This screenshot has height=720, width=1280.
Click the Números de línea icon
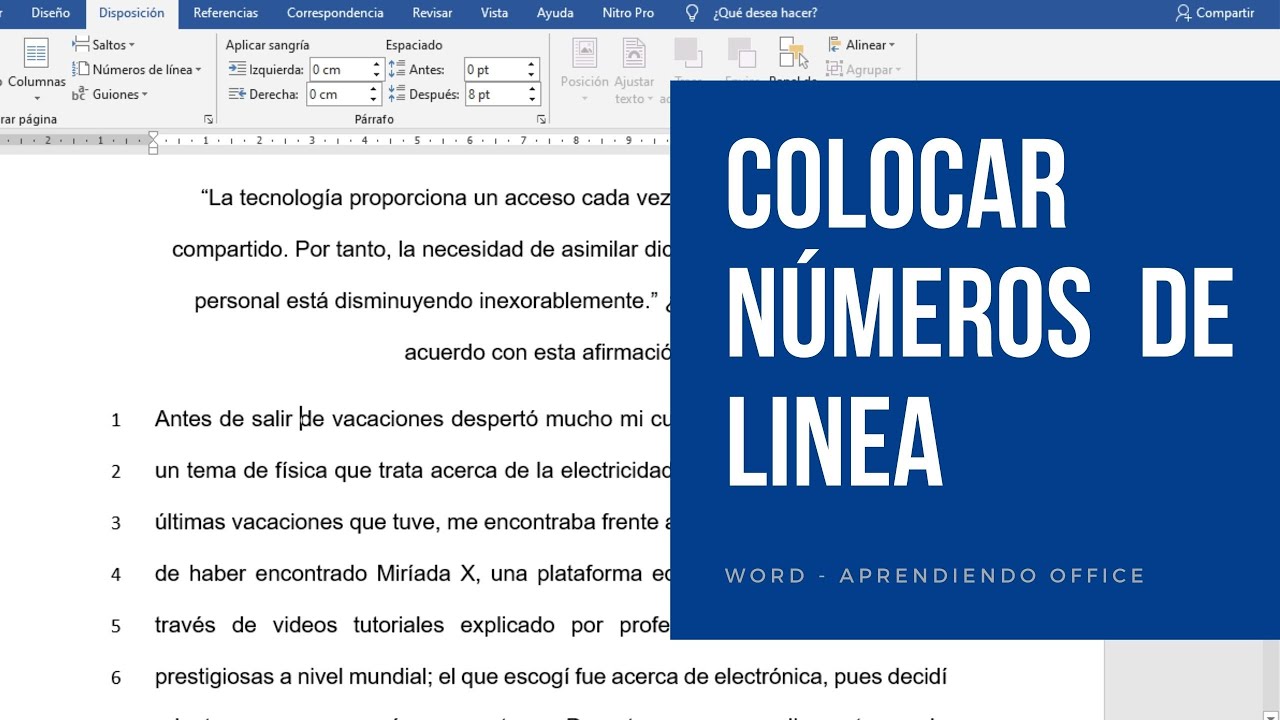[81, 70]
